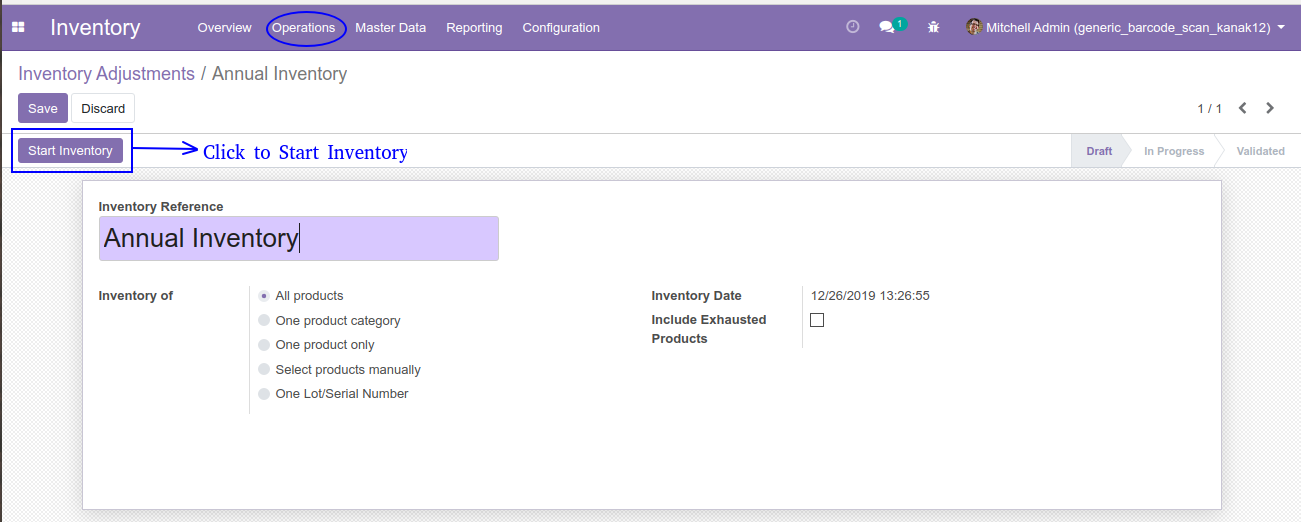This screenshot has height=522, width=1301.
Task: Click the In Progress status stage
Action: click(1173, 151)
